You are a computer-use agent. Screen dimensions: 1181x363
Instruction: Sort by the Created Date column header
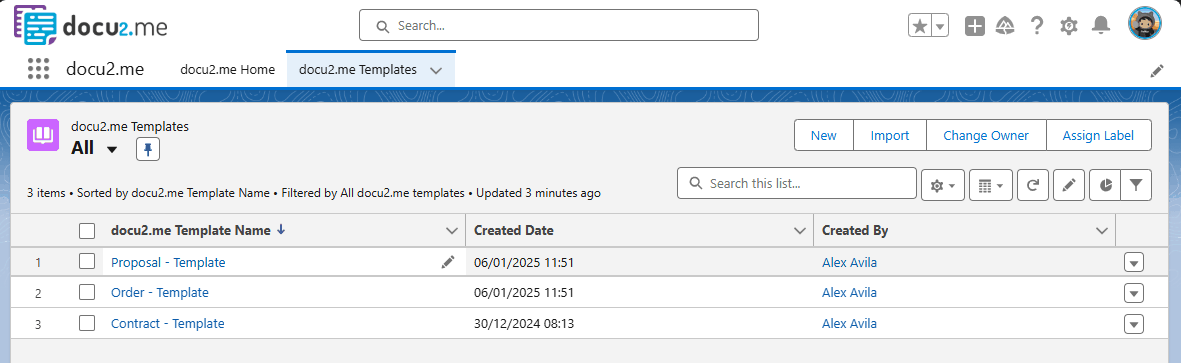point(514,230)
